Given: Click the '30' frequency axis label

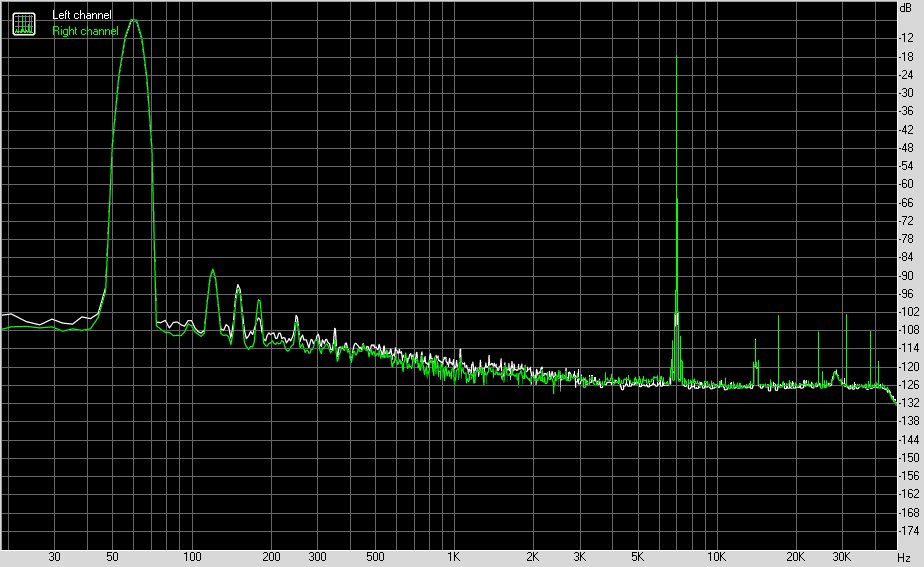Looking at the screenshot, I should click(54, 557).
